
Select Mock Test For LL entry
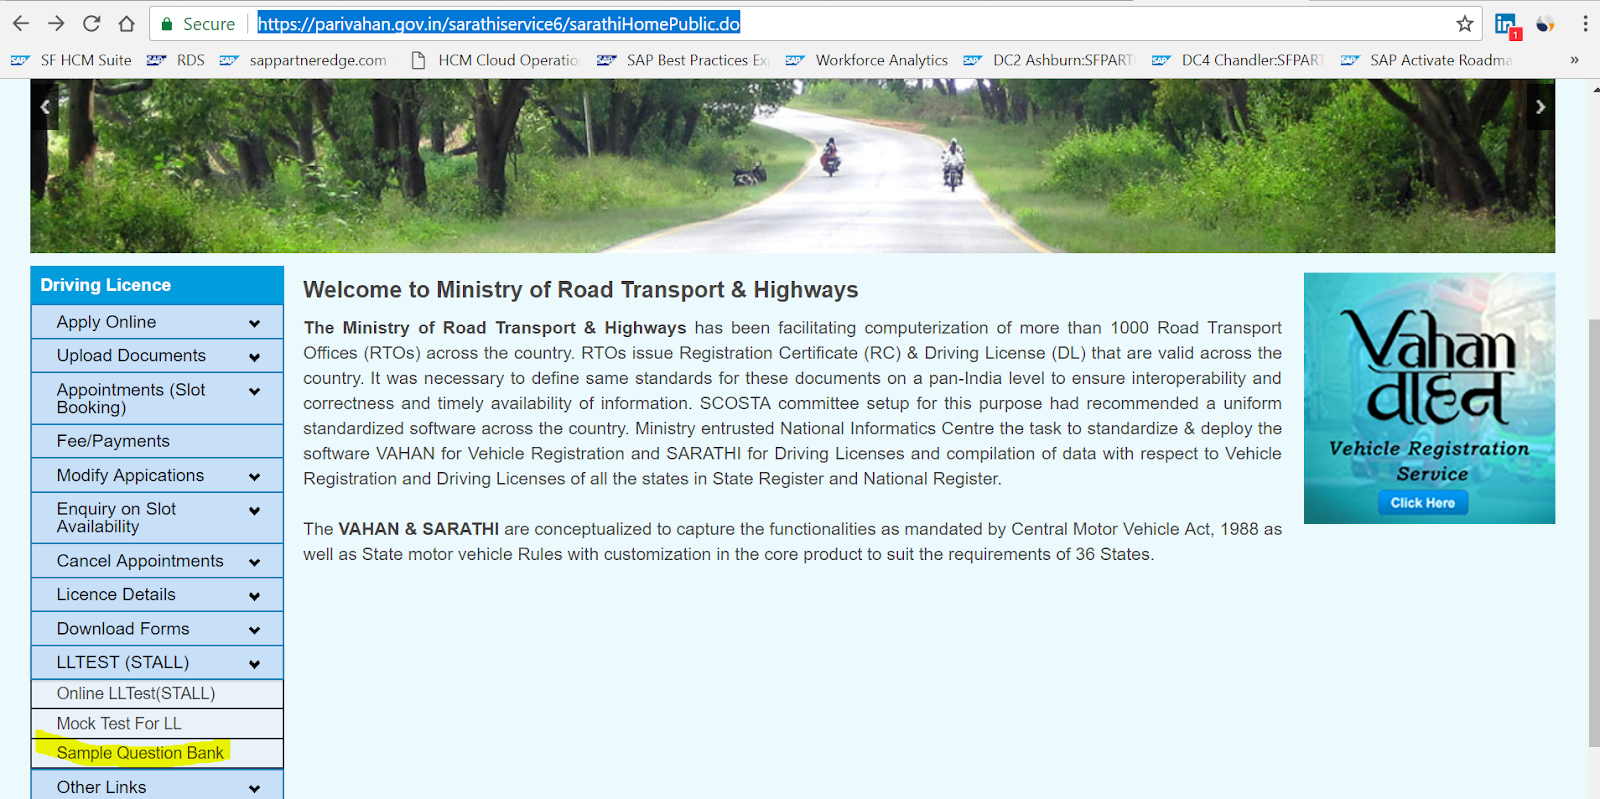coord(157,723)
